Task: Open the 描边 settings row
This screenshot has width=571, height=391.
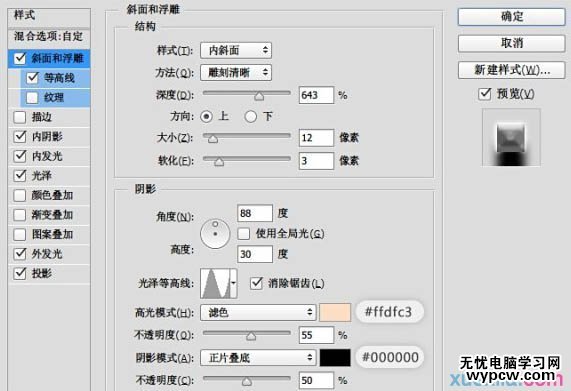Action: pyautogui.click(x=49, y=117)
